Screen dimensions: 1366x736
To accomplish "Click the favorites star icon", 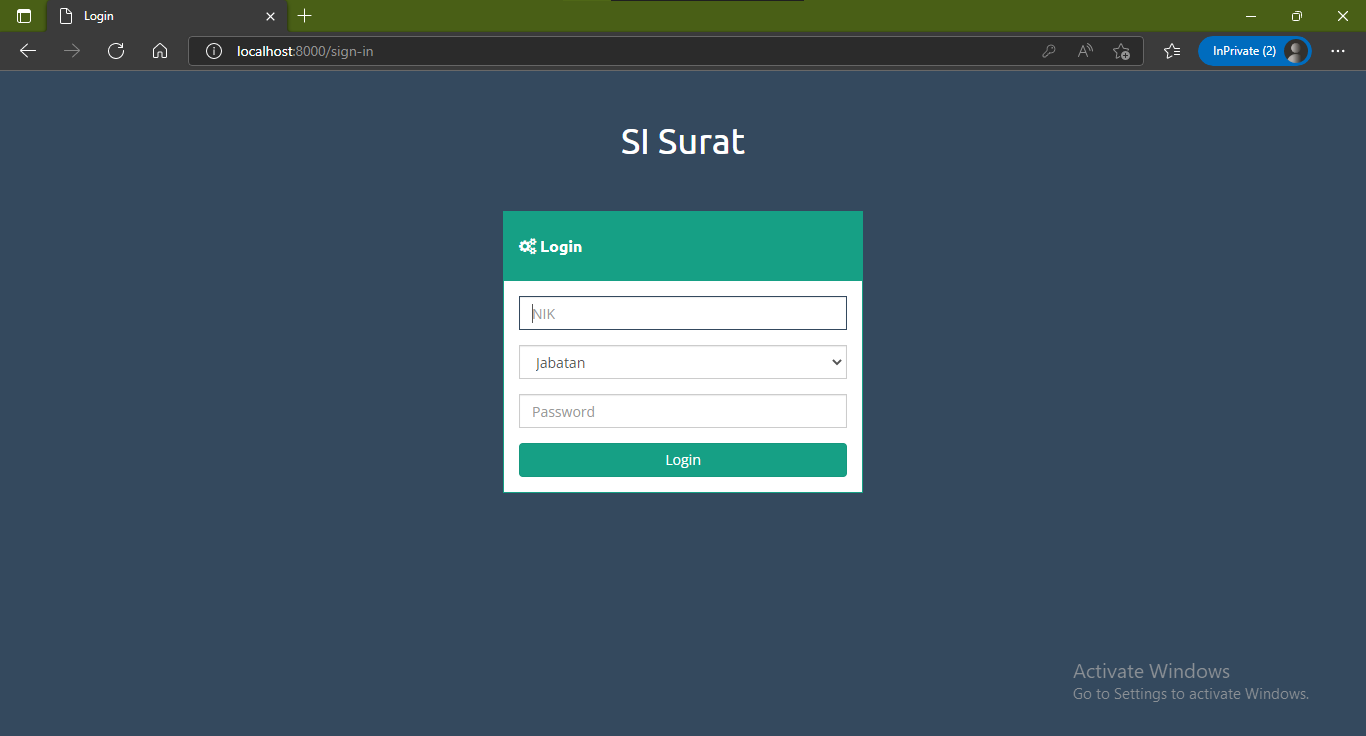I will pos(1121,51).
